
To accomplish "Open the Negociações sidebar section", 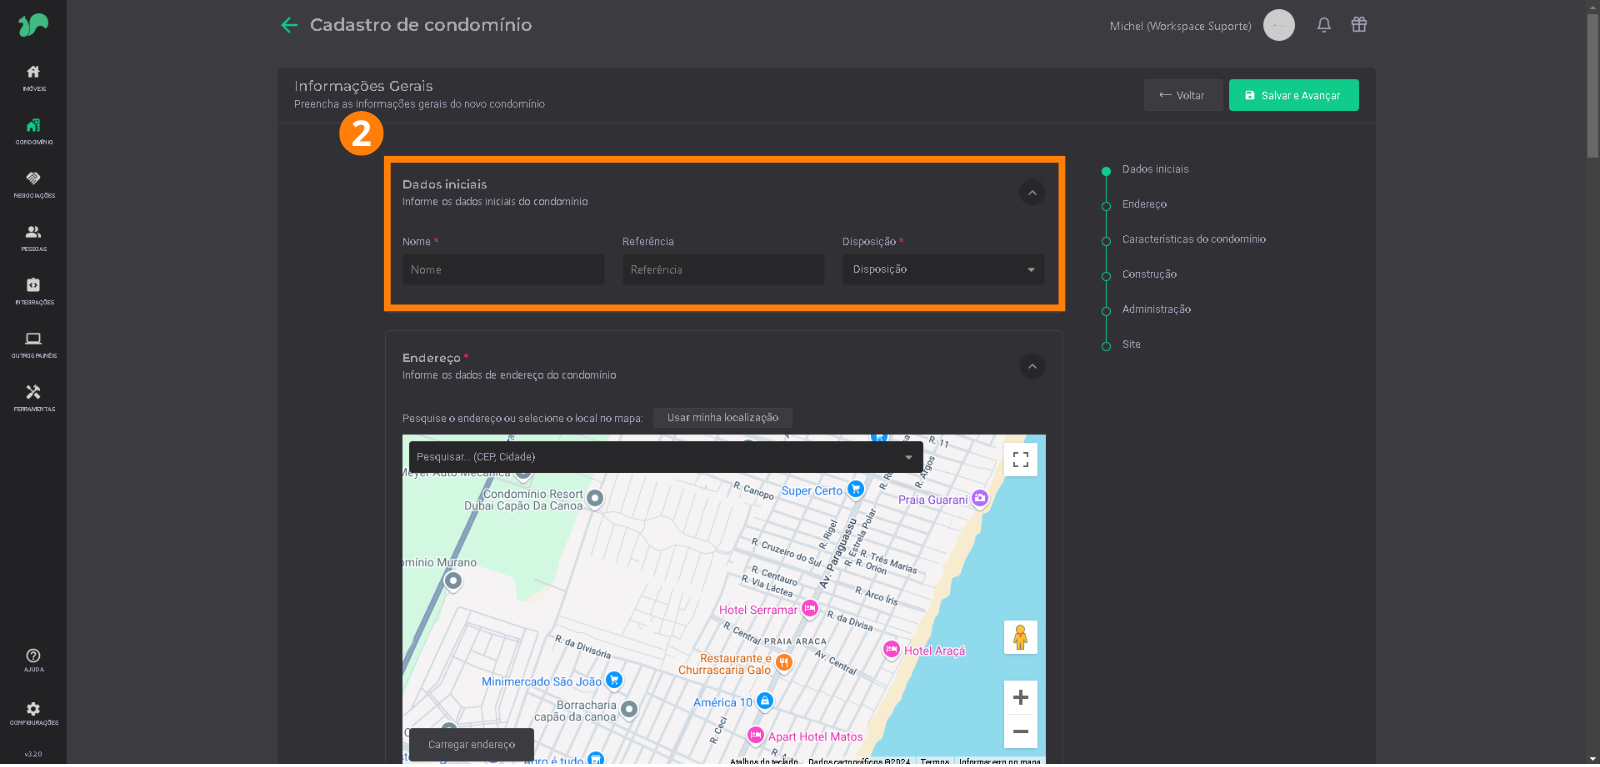I will (33, 184).
